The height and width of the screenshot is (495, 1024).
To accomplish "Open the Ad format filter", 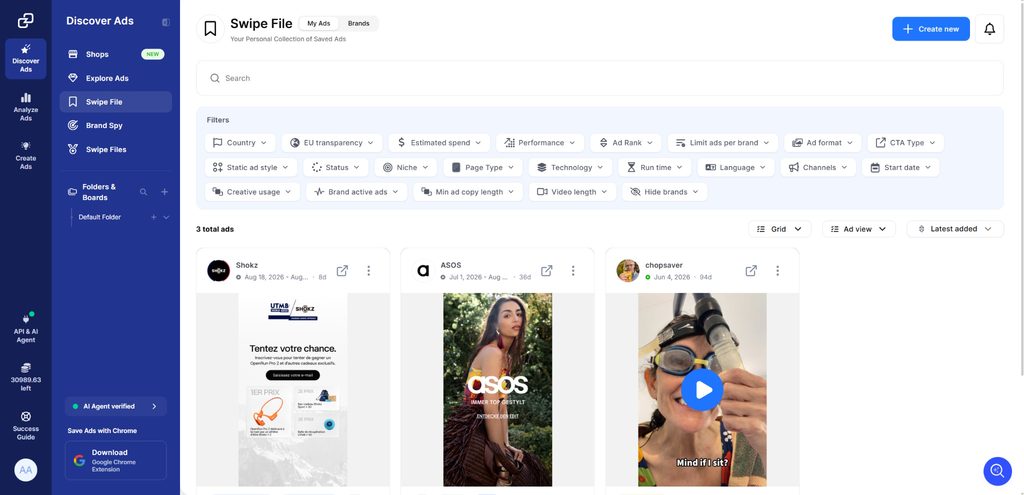I will (x=823, y=142).
